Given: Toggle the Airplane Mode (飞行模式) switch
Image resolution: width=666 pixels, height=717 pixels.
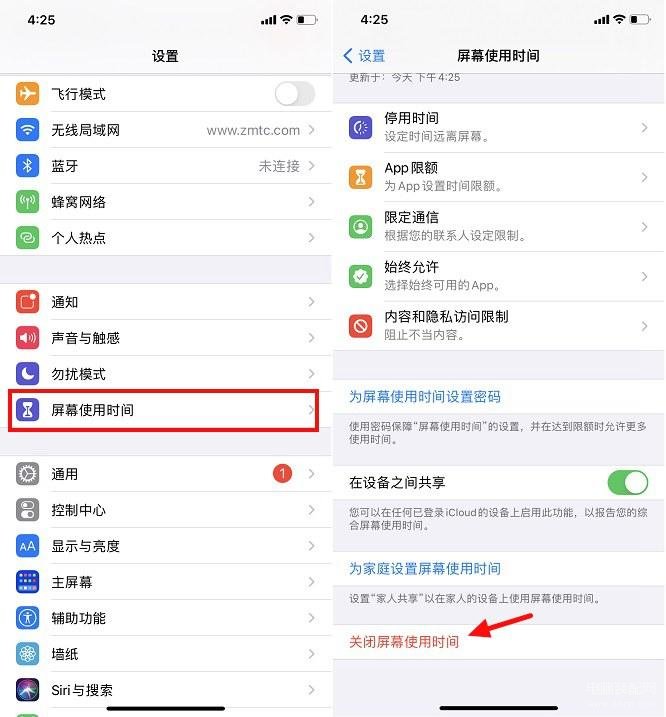Looking at the screenshot, I should 295,94.
